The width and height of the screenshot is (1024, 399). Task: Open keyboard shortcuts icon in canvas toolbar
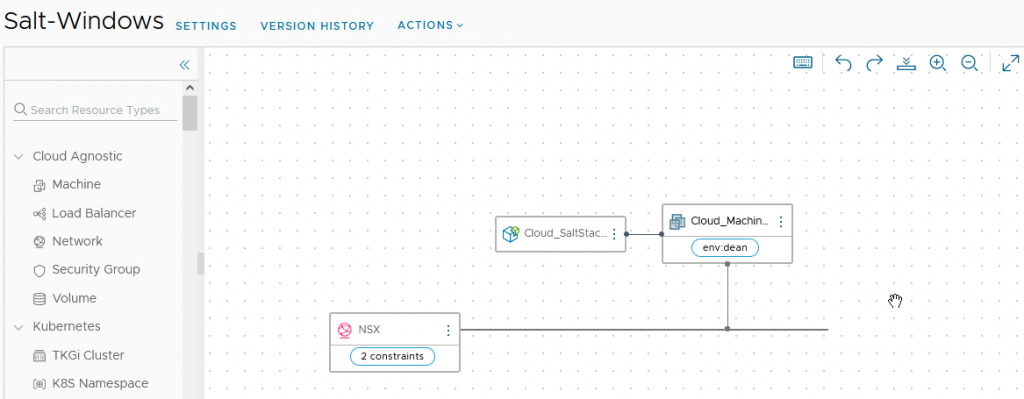803,63
